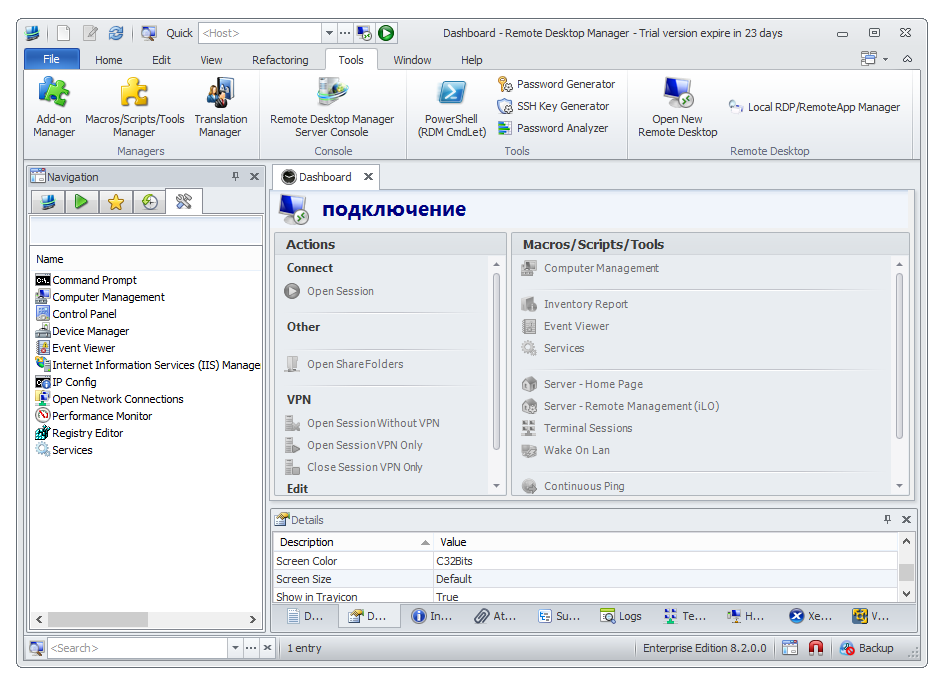Click Open New Remote Desktop
This screenshot has width=943, height=686.
click(x=678, y=108)
